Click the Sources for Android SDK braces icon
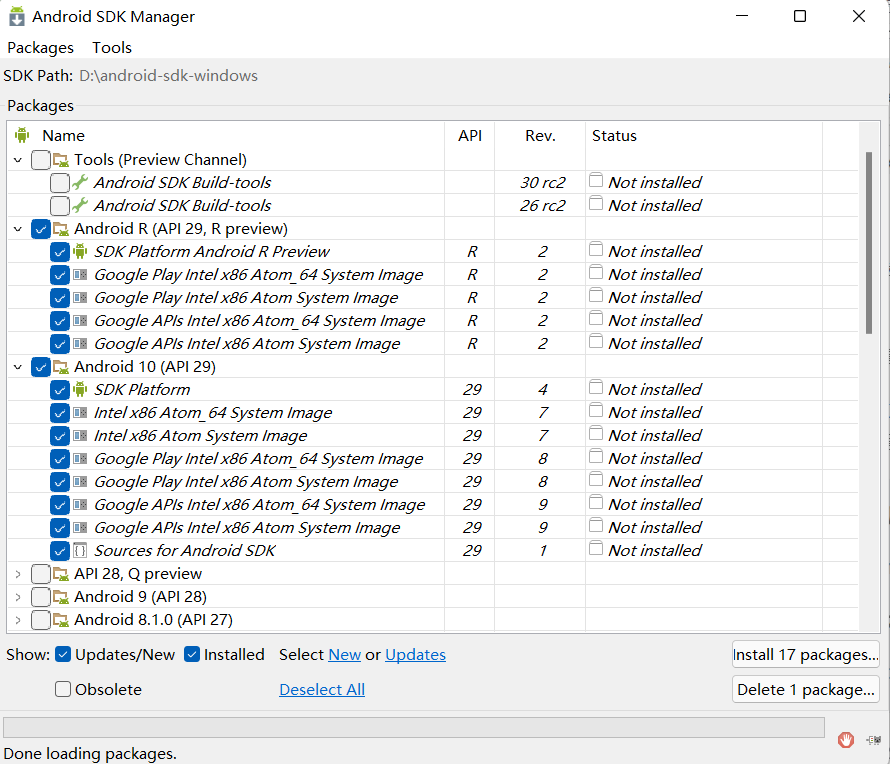 (x=80, y=551)
